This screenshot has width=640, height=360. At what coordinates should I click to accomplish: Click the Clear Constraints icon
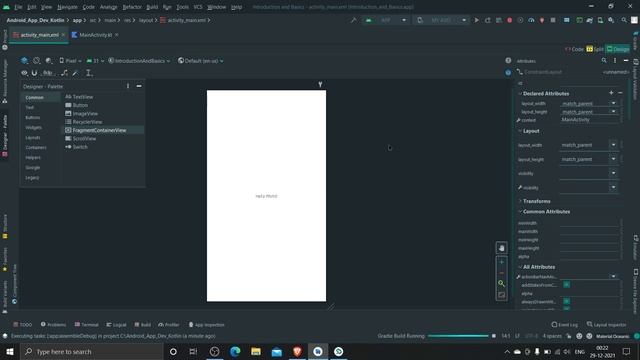coord(64,73)
